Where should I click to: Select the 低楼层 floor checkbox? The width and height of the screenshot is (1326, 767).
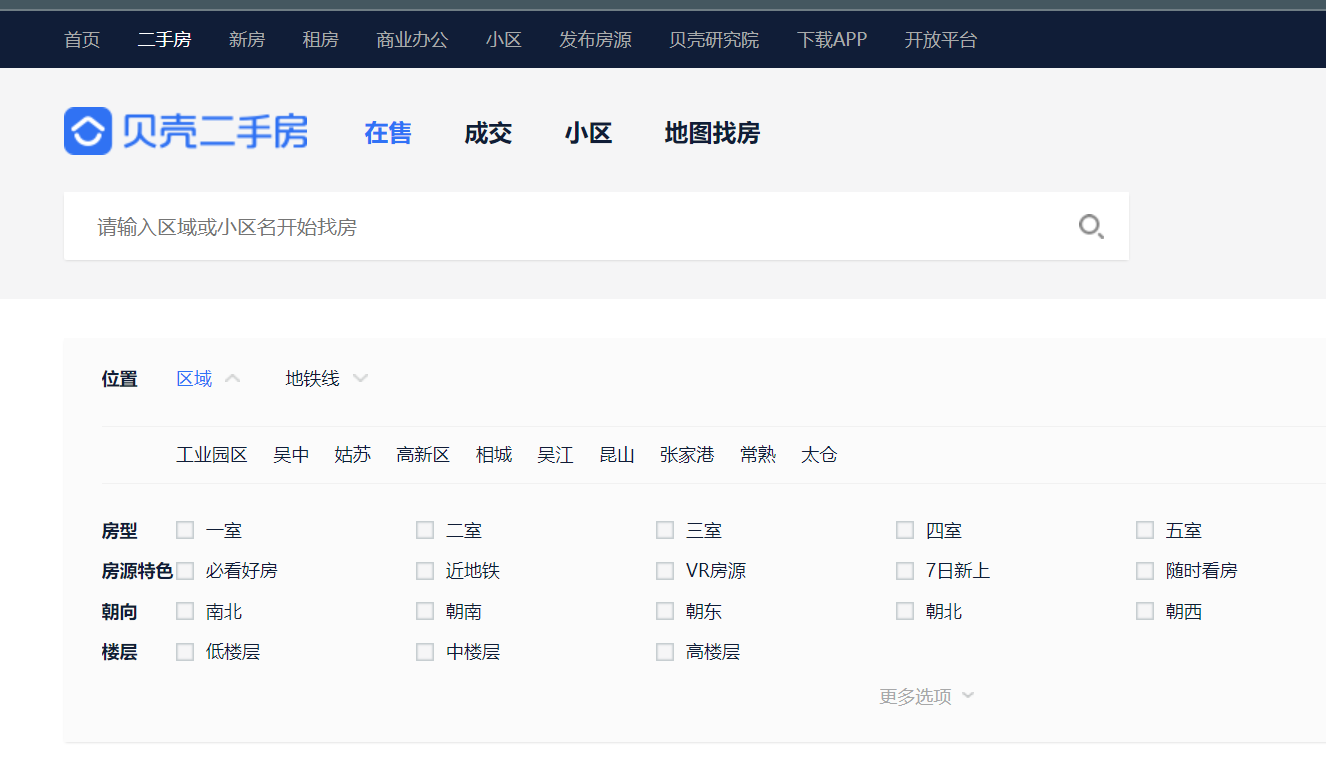pyautogui.click(x=185, y=652)
